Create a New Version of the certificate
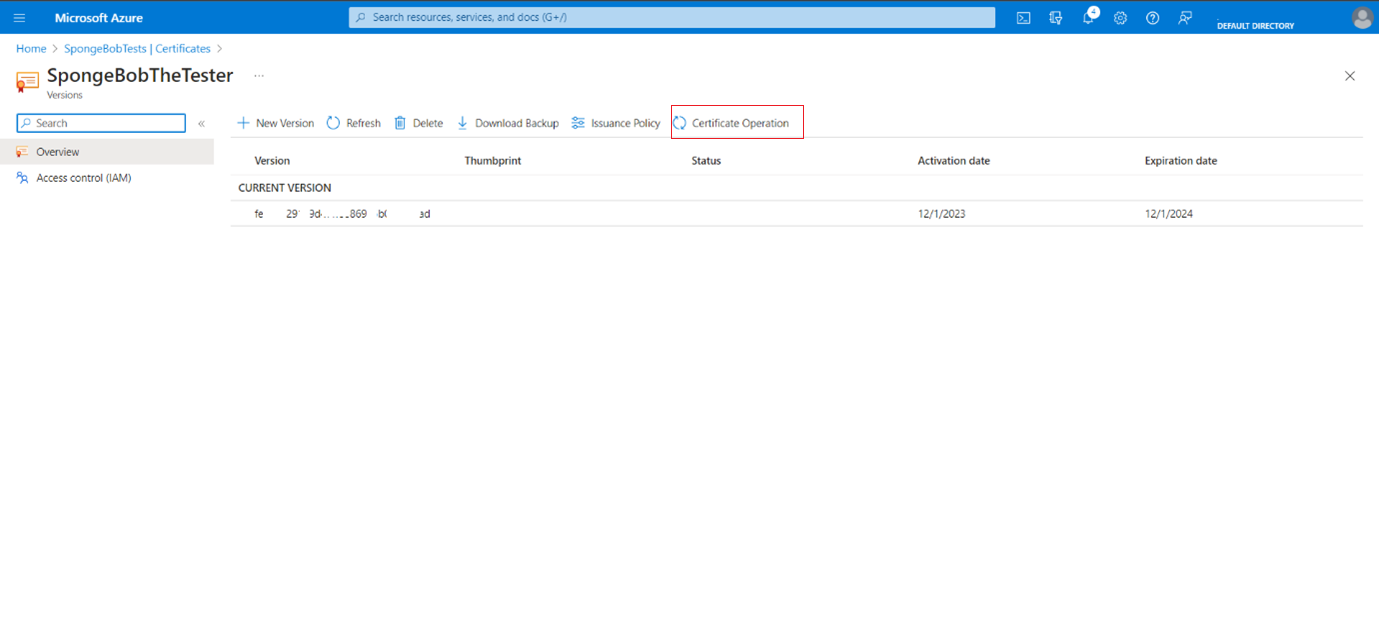 (x=275, y=122)
